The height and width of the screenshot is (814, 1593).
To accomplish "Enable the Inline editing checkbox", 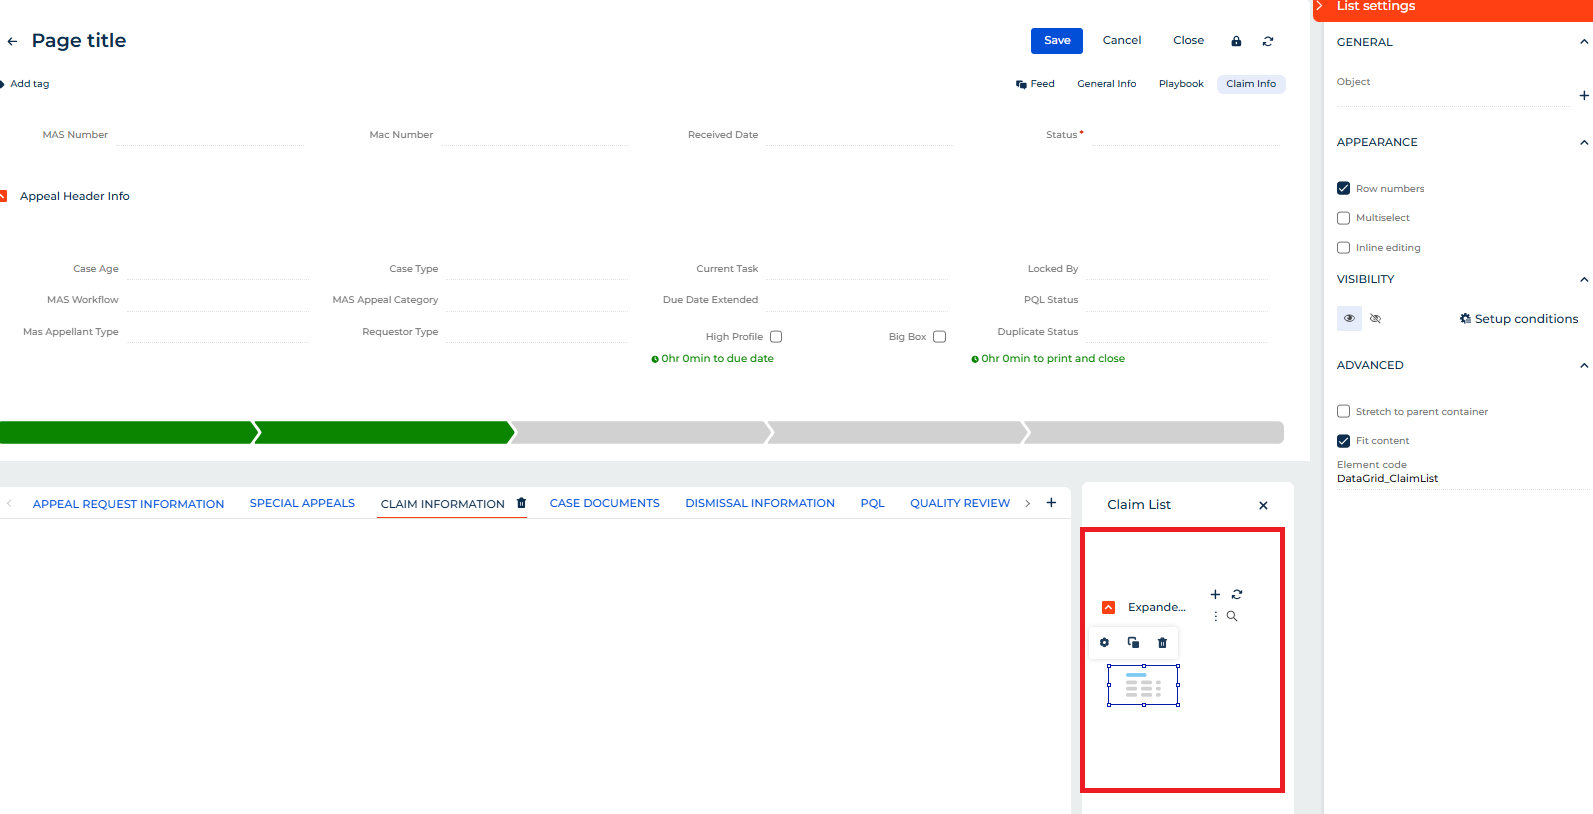I will [x=1344, y=248].
